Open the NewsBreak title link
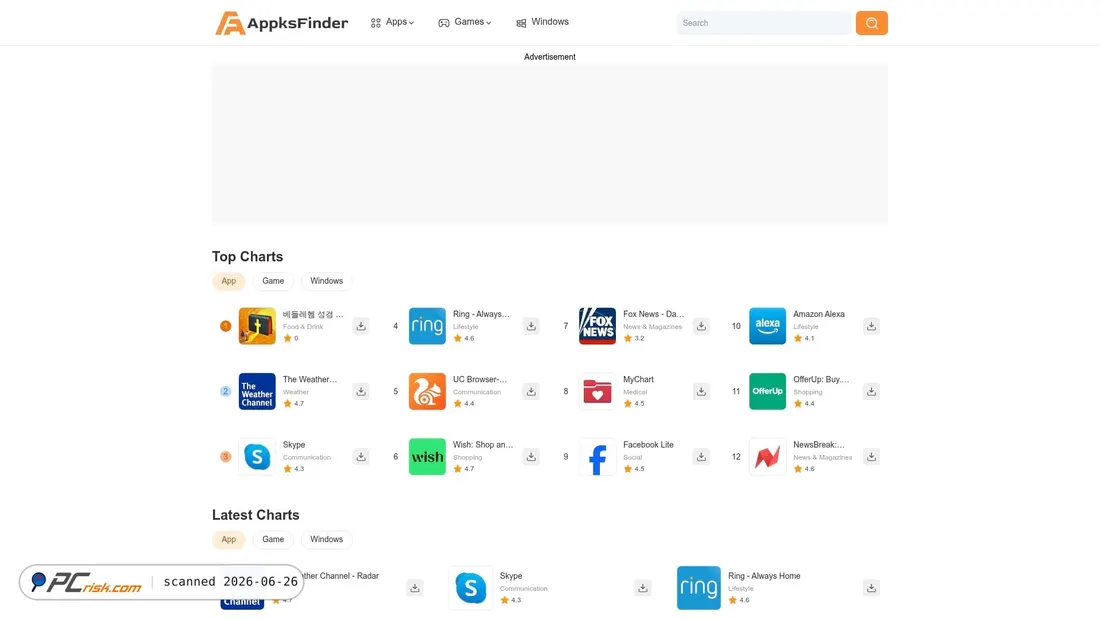1100x619 pixels. 819,445
